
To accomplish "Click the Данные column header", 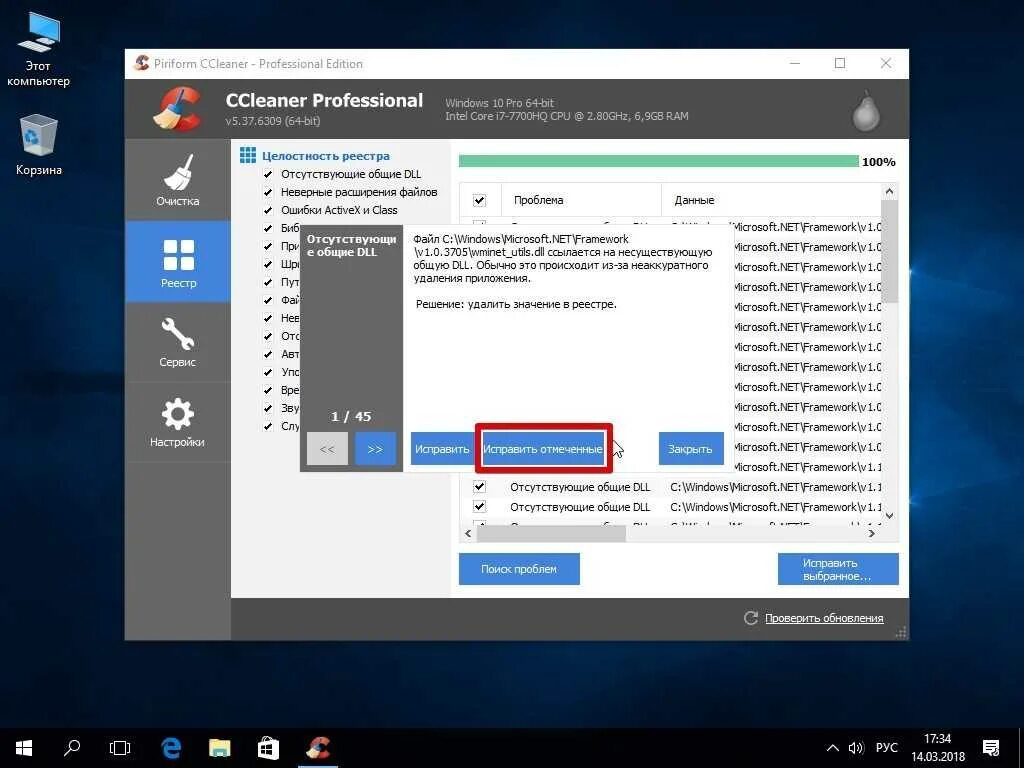I will click(x=771, y=200).
